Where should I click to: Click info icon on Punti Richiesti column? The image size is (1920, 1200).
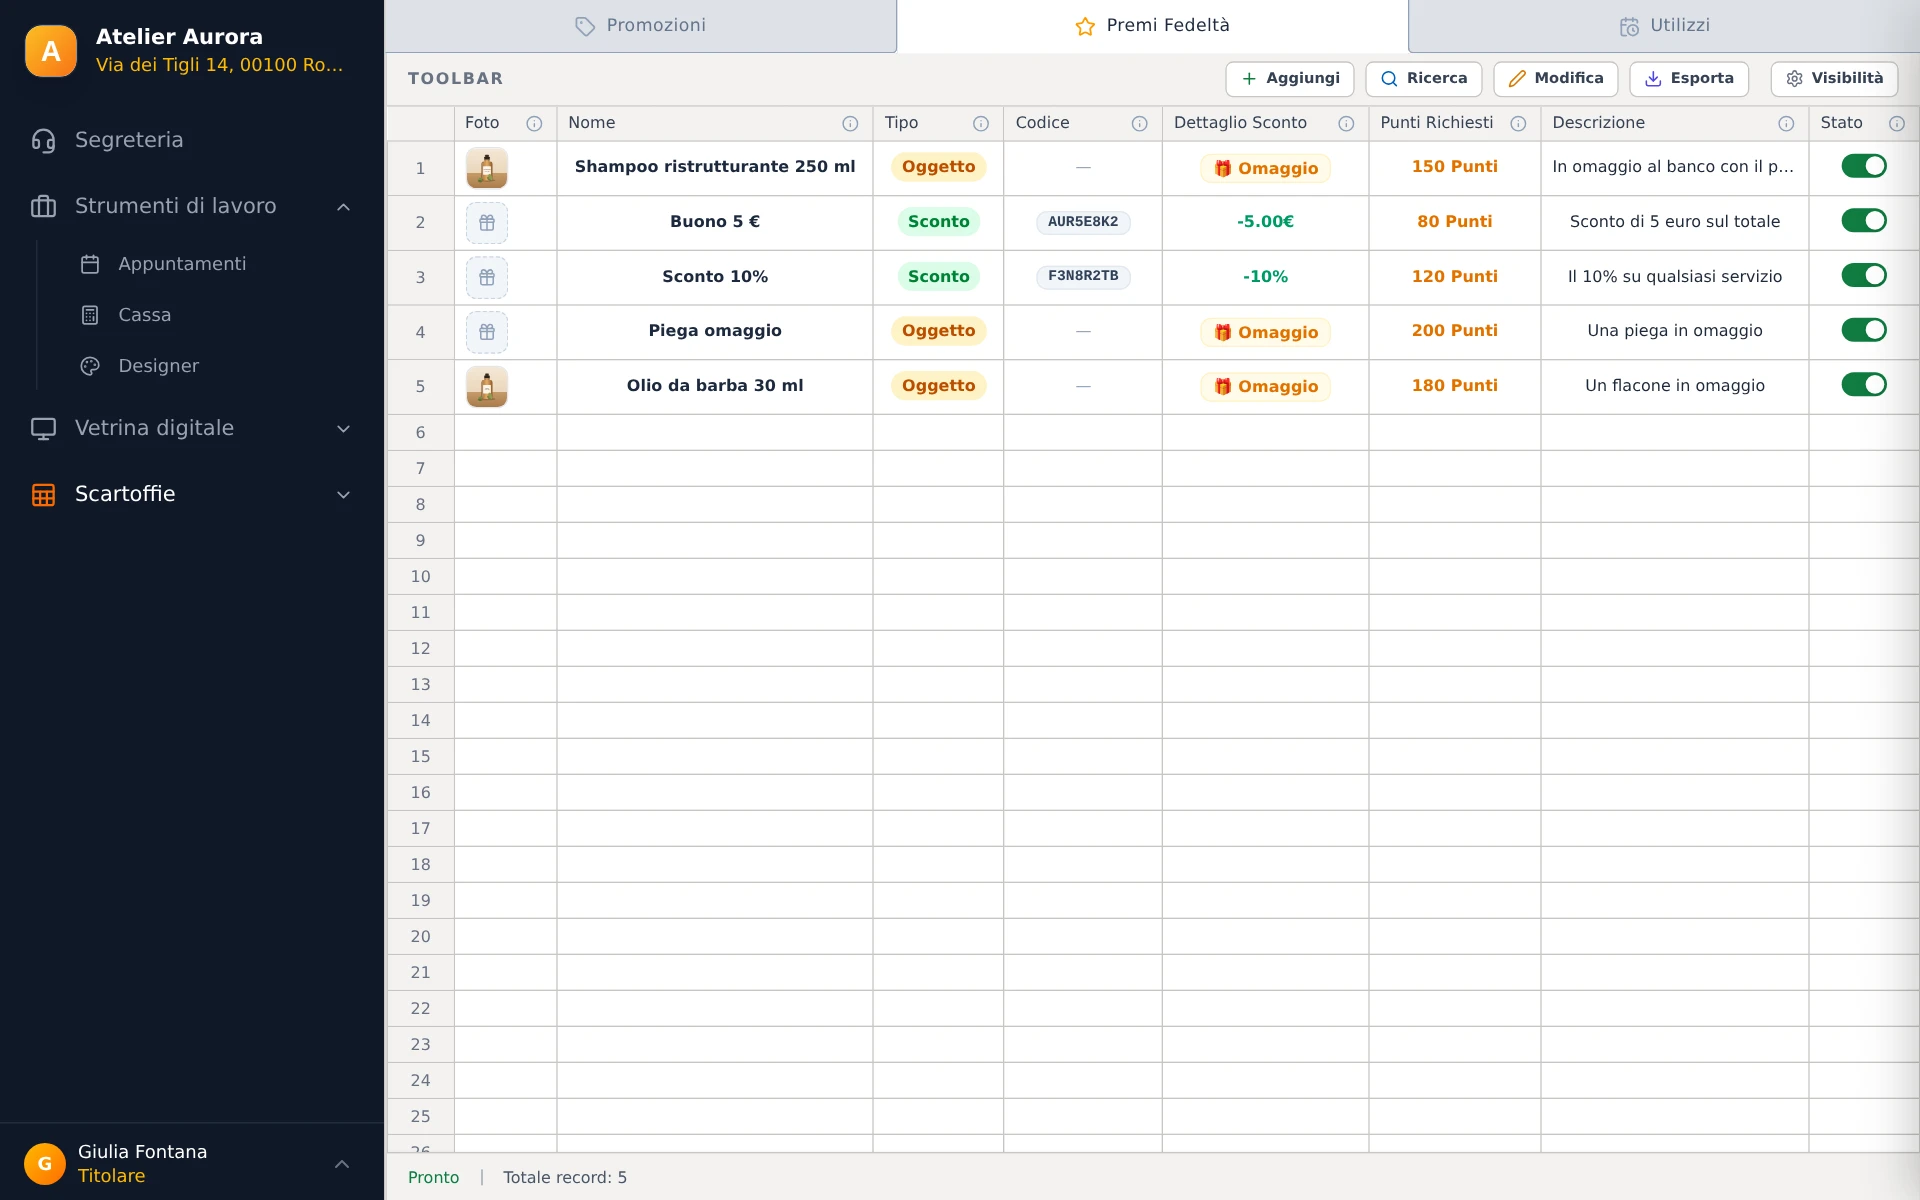(1518, 124)
